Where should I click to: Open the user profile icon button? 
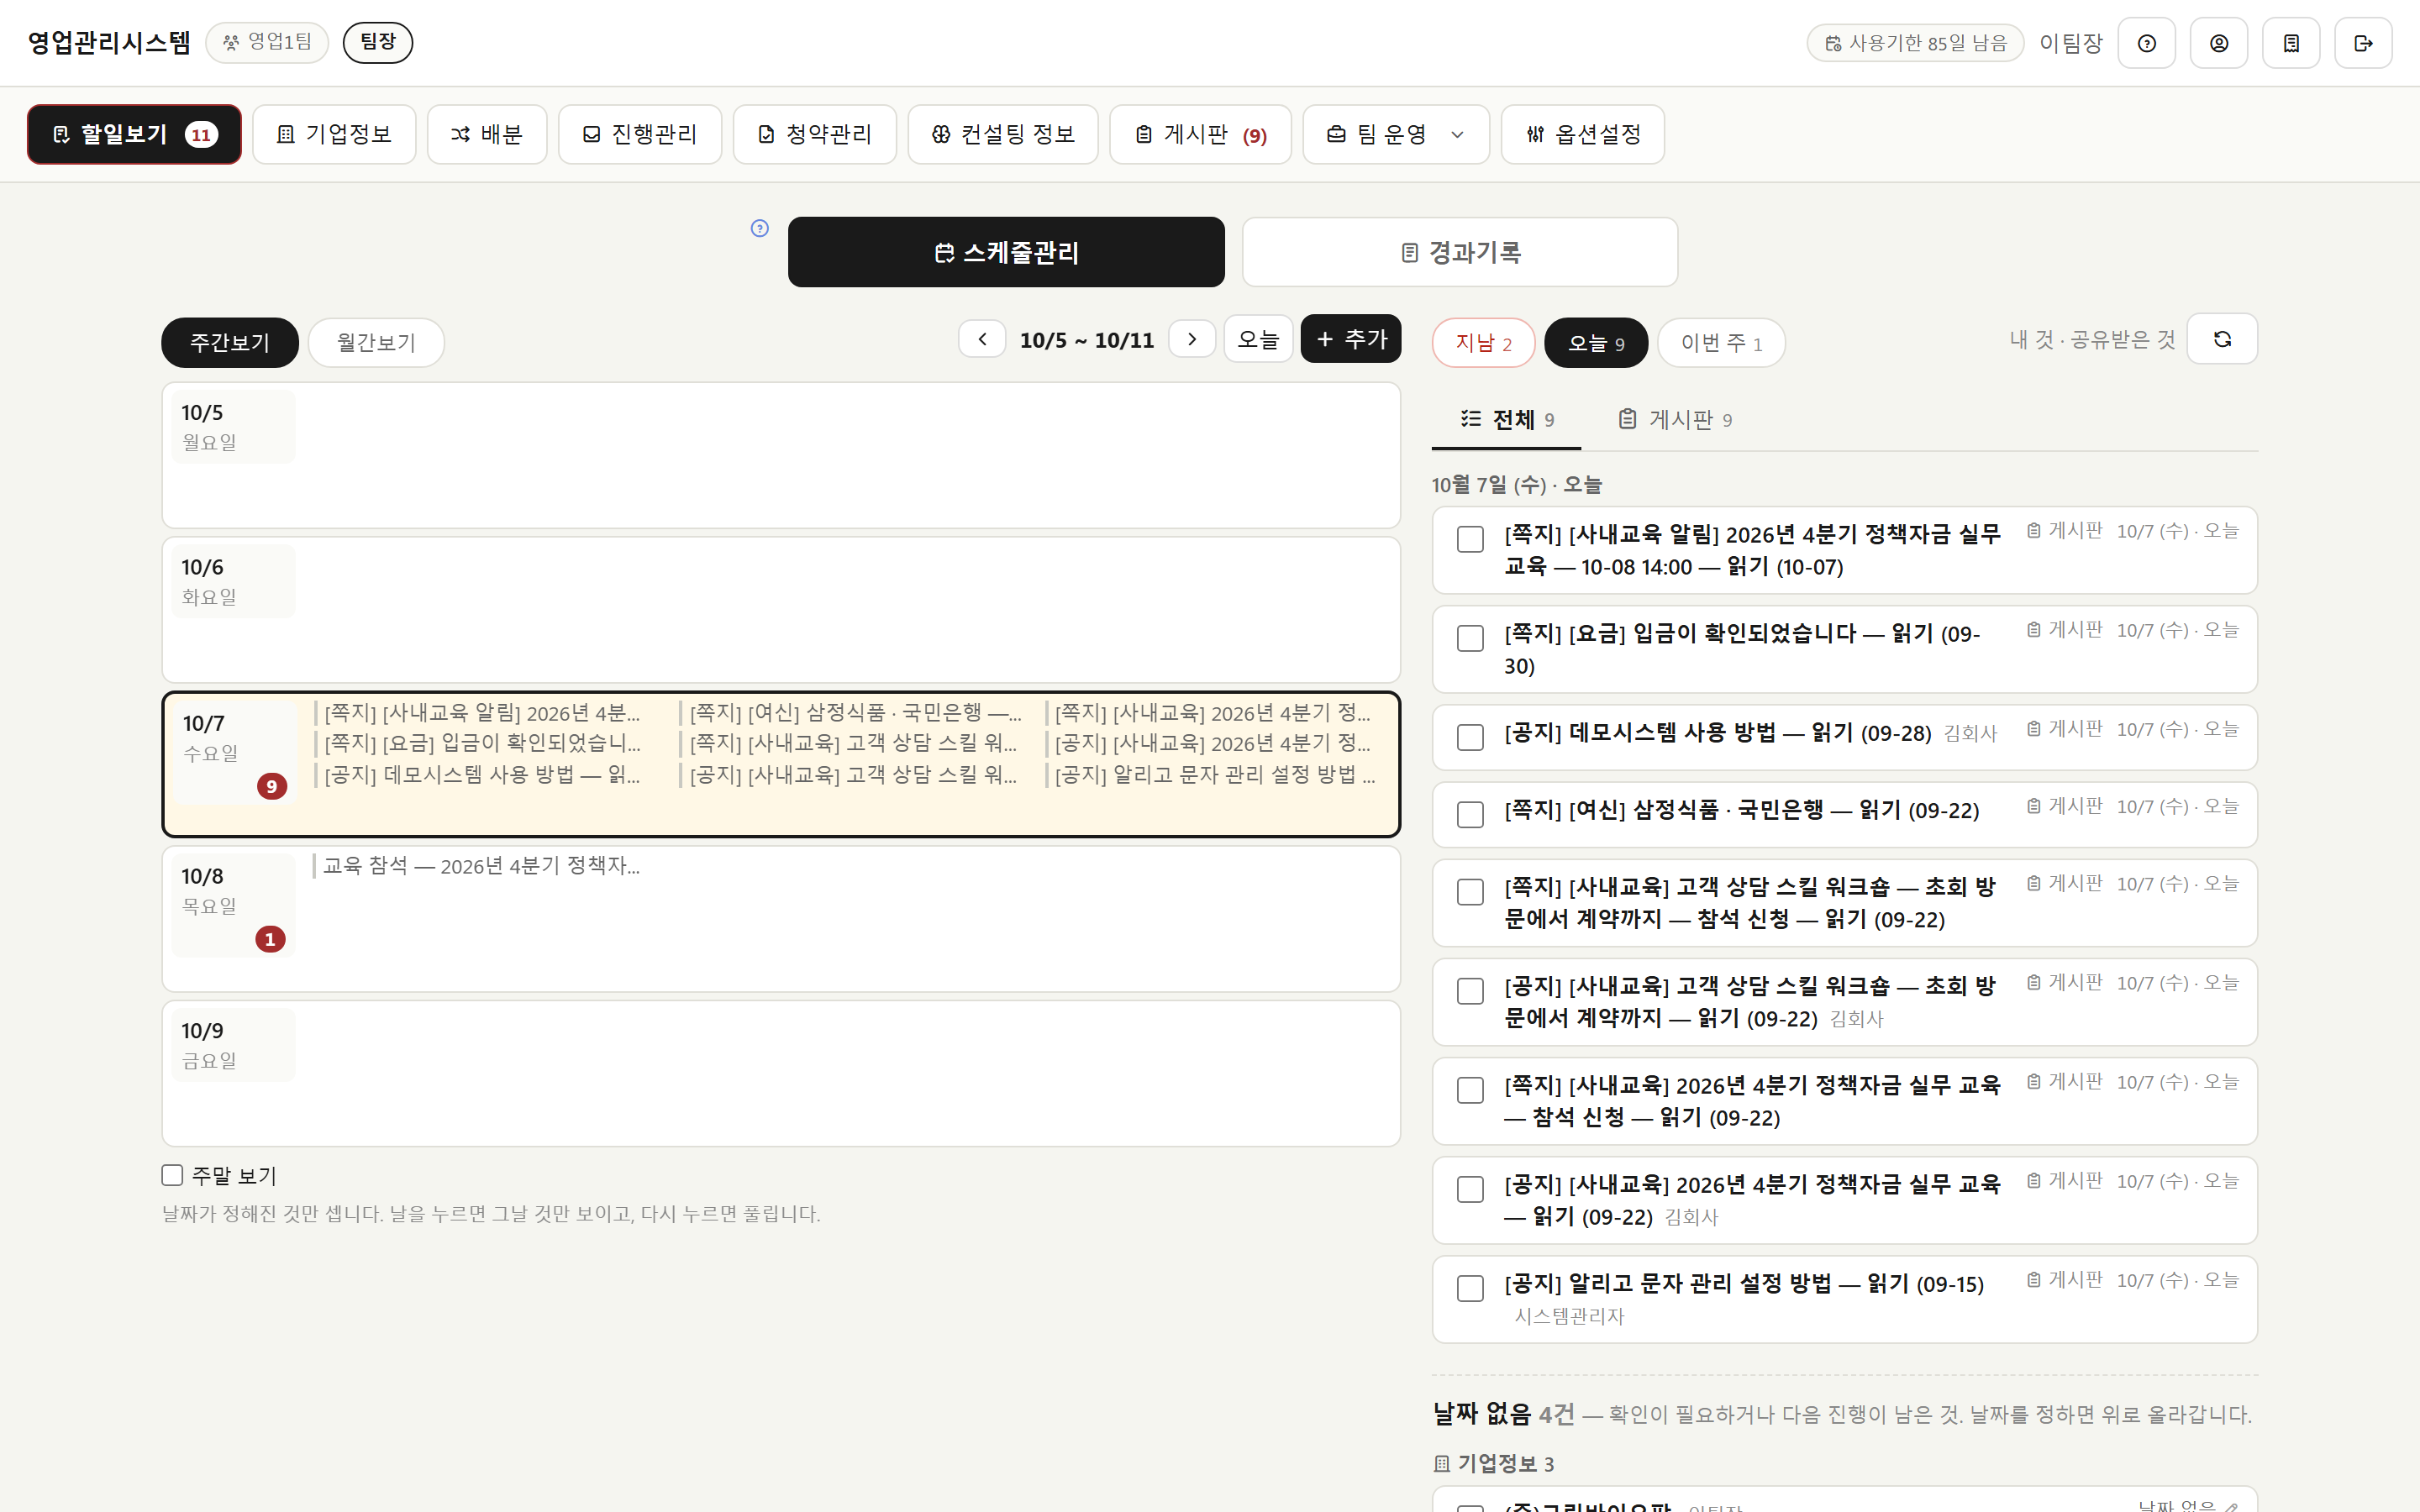[2218, 43]
